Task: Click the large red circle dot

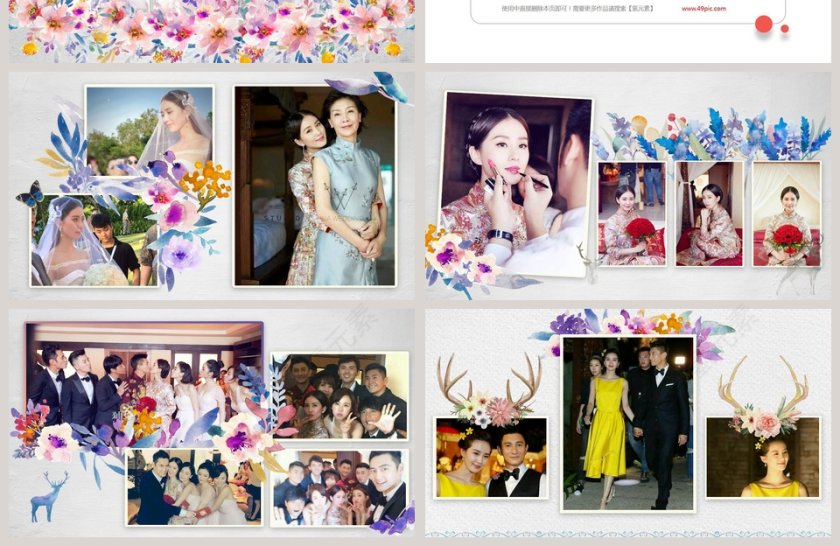Action: tap(764, 24)
